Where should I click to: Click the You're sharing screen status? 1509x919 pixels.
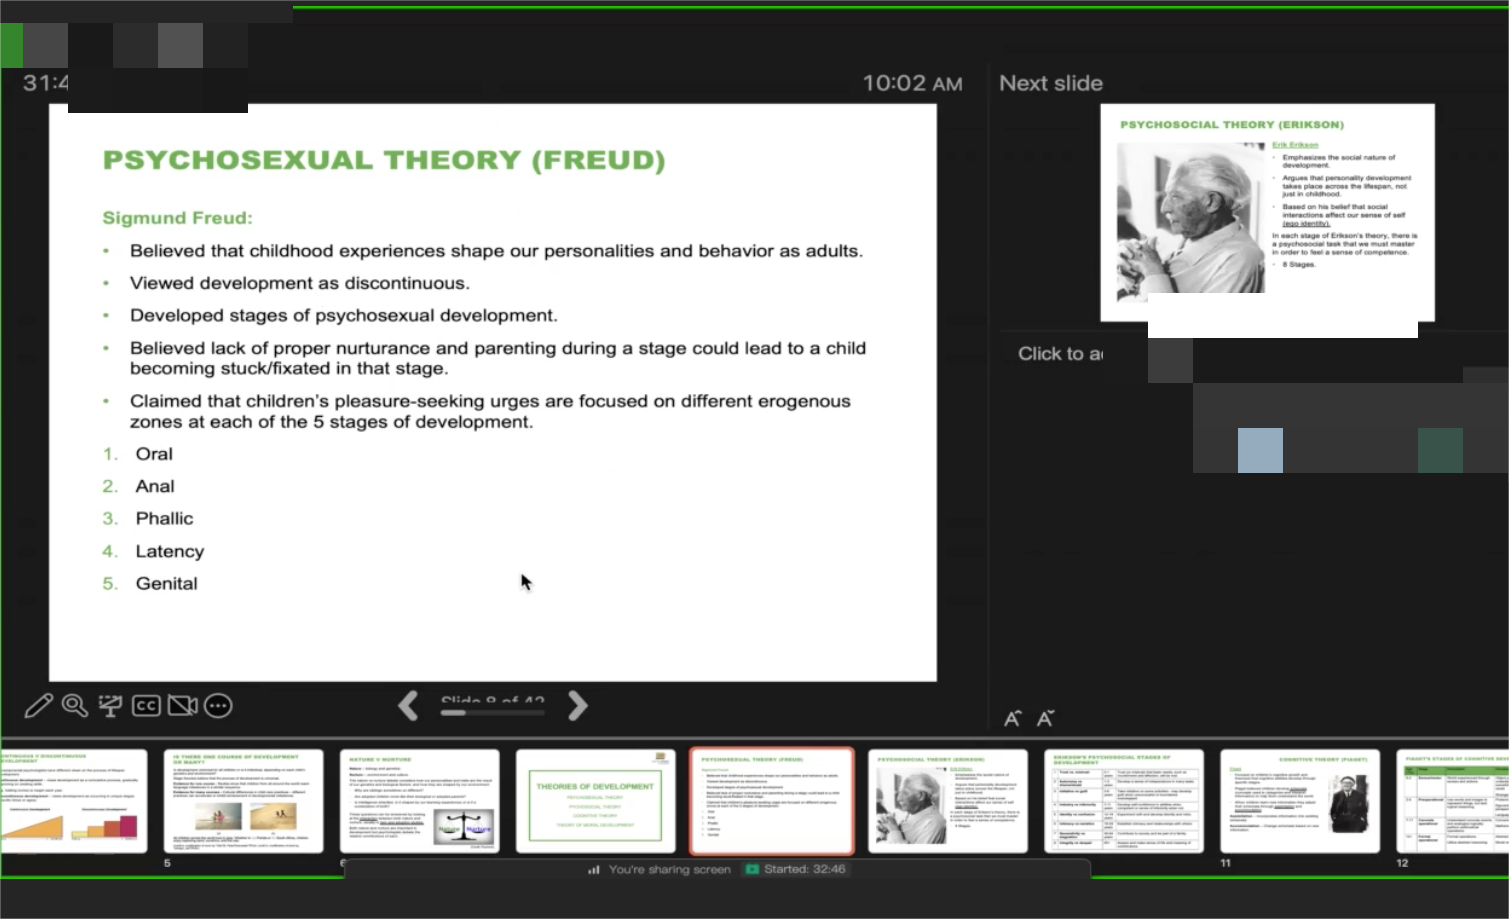[x=660, y=869]
